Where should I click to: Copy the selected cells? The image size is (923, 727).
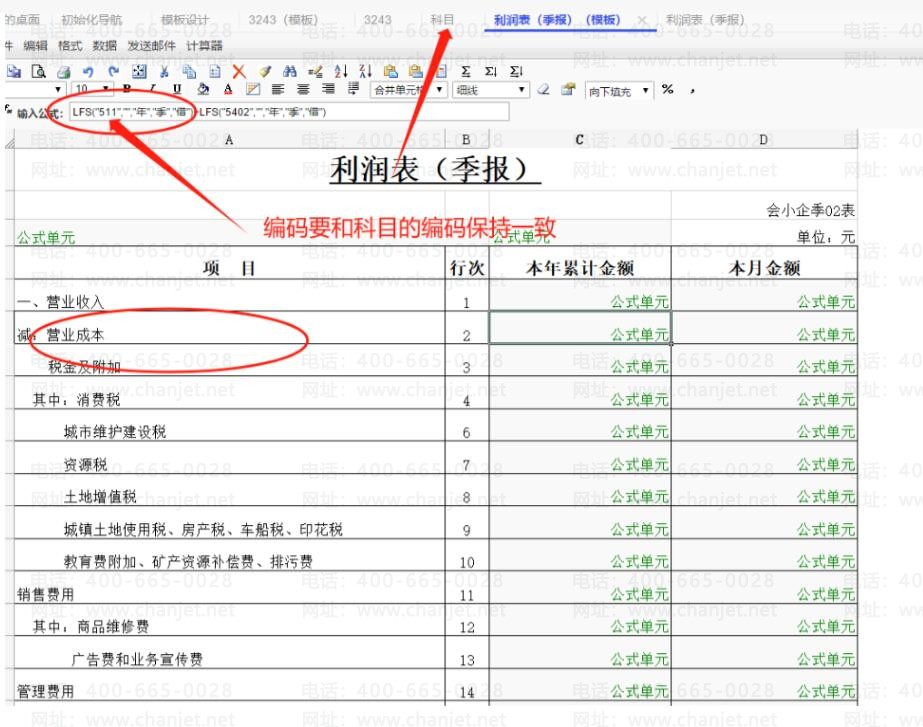[189, 72]
